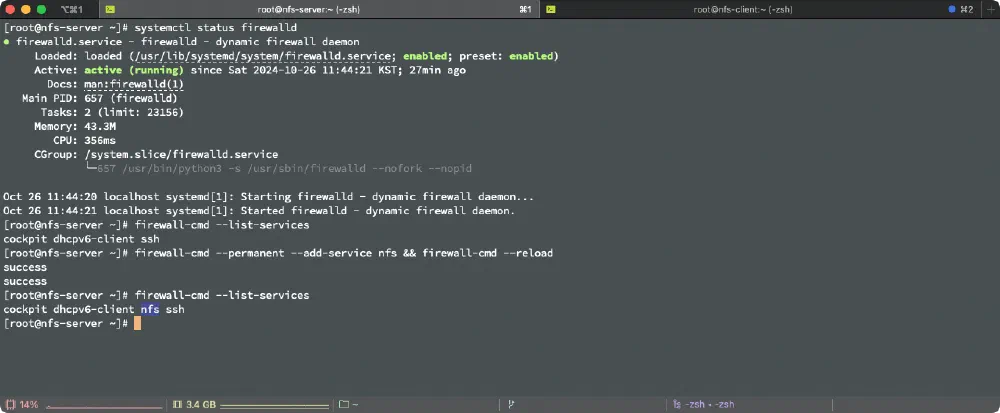Click 'Starting firewalld' log line
The height and width of the screenshot is (413, 1000).
(268, 197)
